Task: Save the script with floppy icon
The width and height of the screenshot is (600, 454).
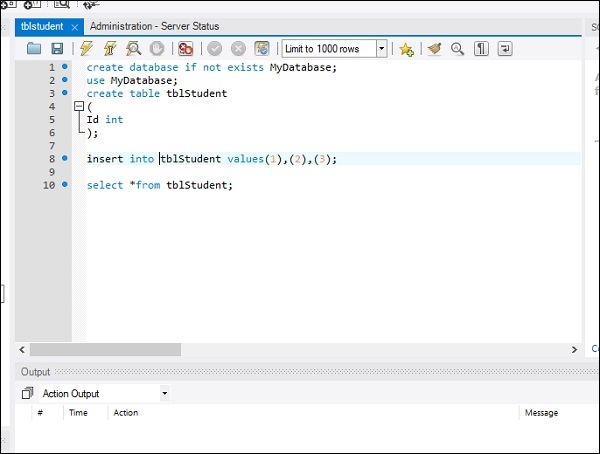Action: point(57,49)
